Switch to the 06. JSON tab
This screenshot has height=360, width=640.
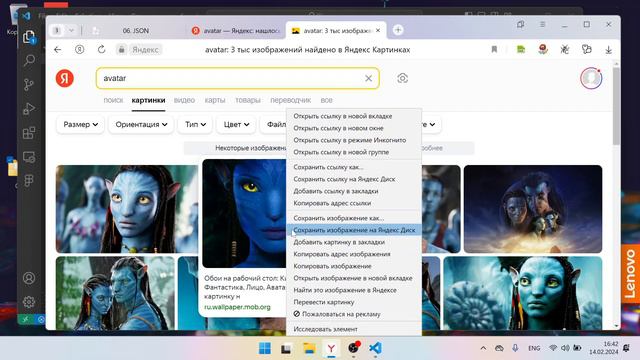click(136, 31)
